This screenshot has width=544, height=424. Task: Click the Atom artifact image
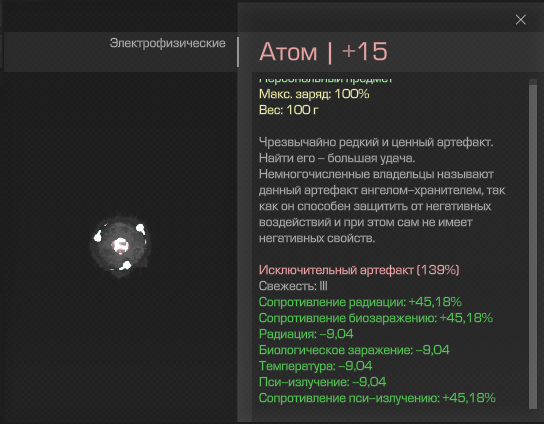click(120, 246)
